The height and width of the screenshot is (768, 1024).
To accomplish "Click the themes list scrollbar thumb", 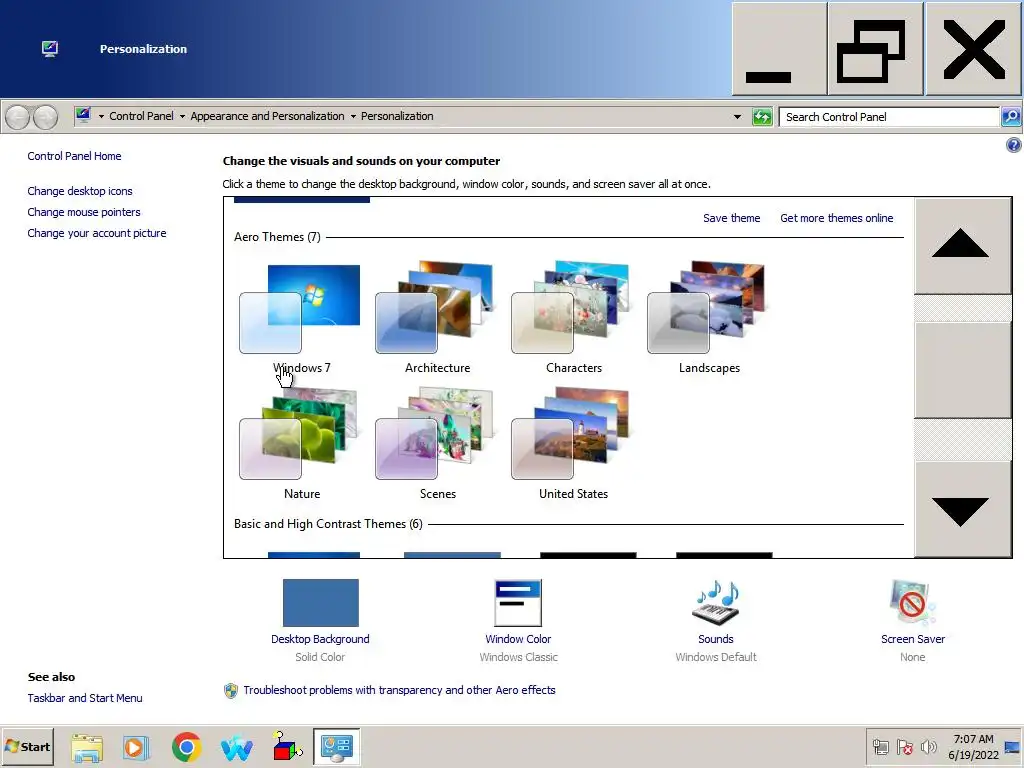I will [x=963, y=370].
